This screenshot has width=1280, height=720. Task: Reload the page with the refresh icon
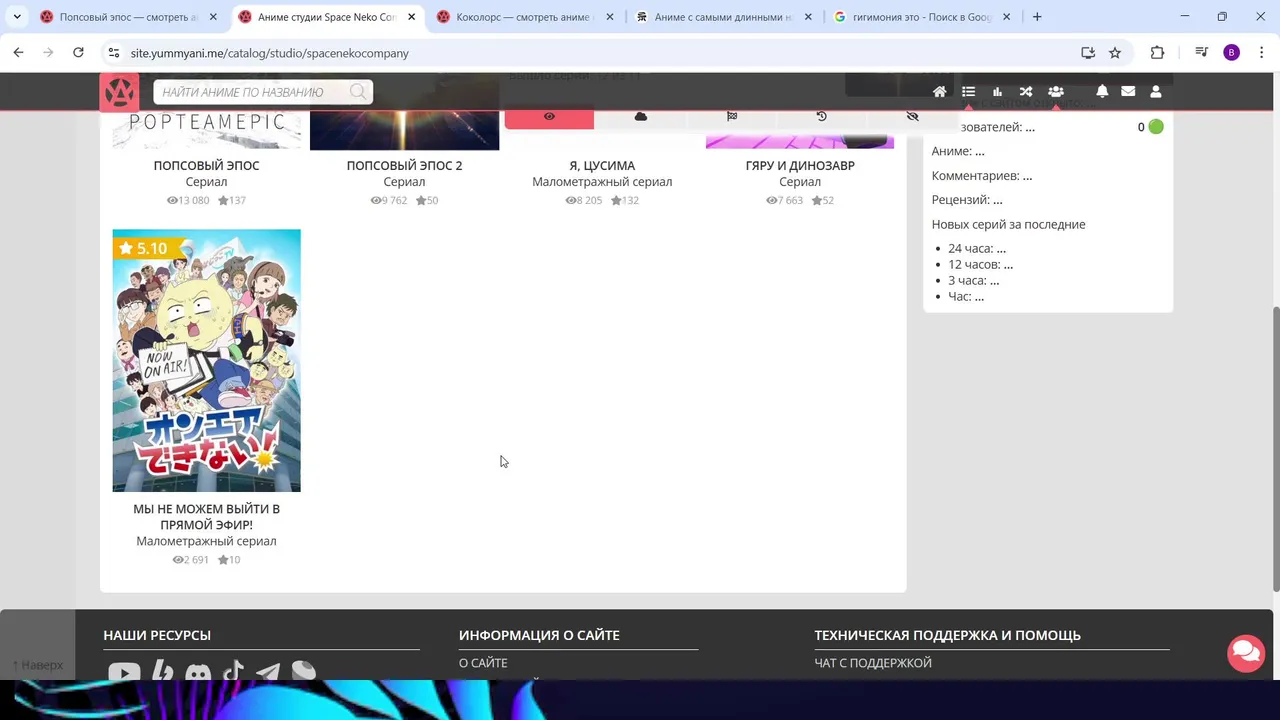[78, 52]
